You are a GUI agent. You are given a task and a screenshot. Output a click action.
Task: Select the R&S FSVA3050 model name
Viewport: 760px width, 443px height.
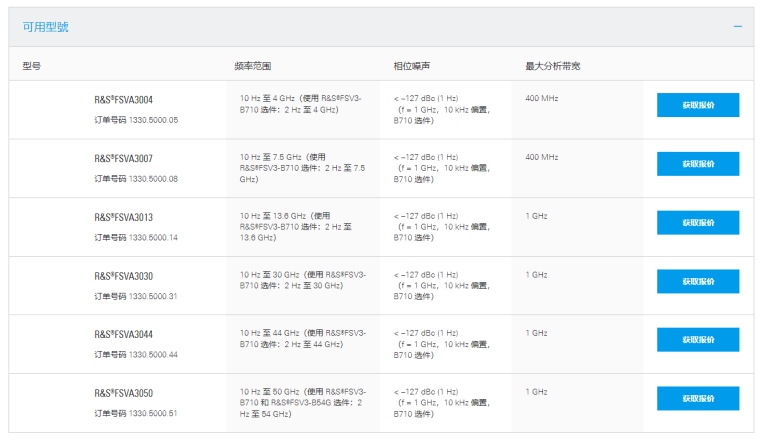[x=124, y=393]
